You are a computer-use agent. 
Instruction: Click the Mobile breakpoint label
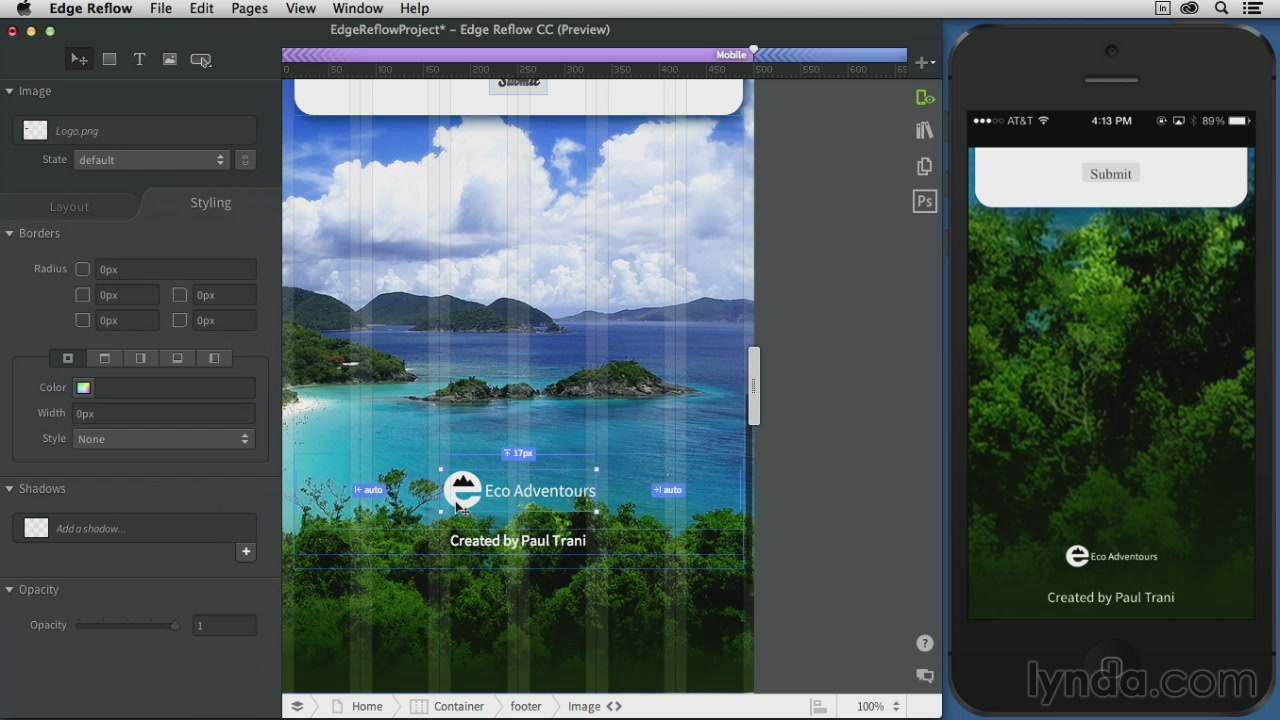pyautogui.click(x=731, y=55)
